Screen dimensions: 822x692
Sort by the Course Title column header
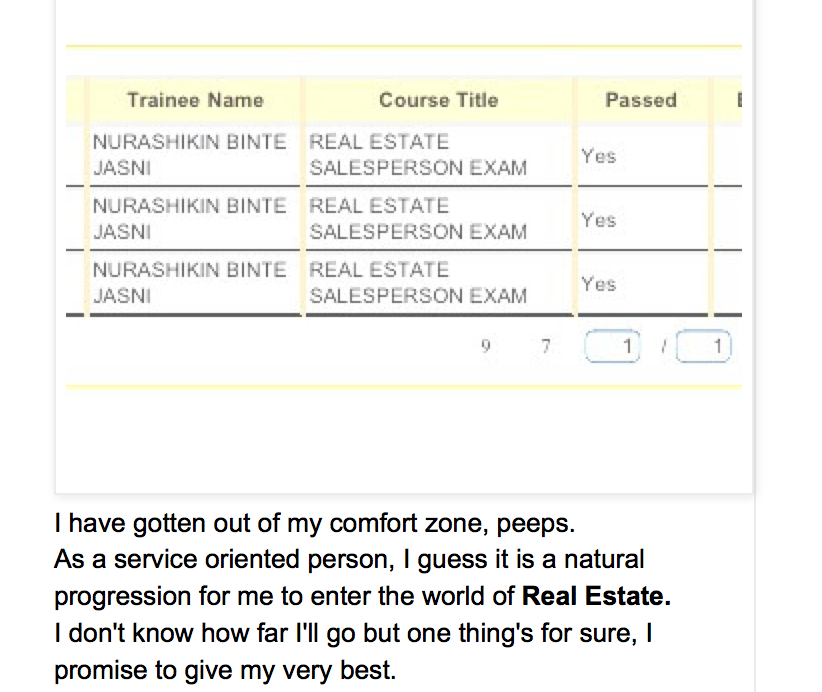pyautogui.click(x=439, y=100)
